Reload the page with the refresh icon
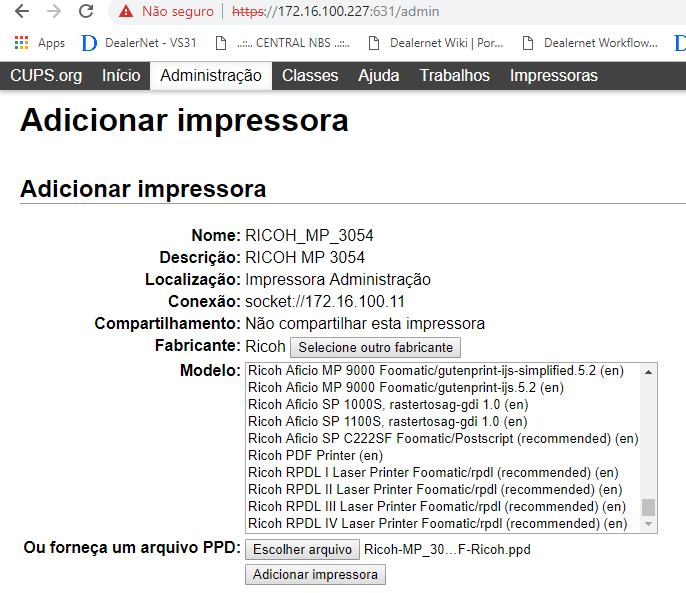Viewport: 686px width, 593px height. (86, 11)
